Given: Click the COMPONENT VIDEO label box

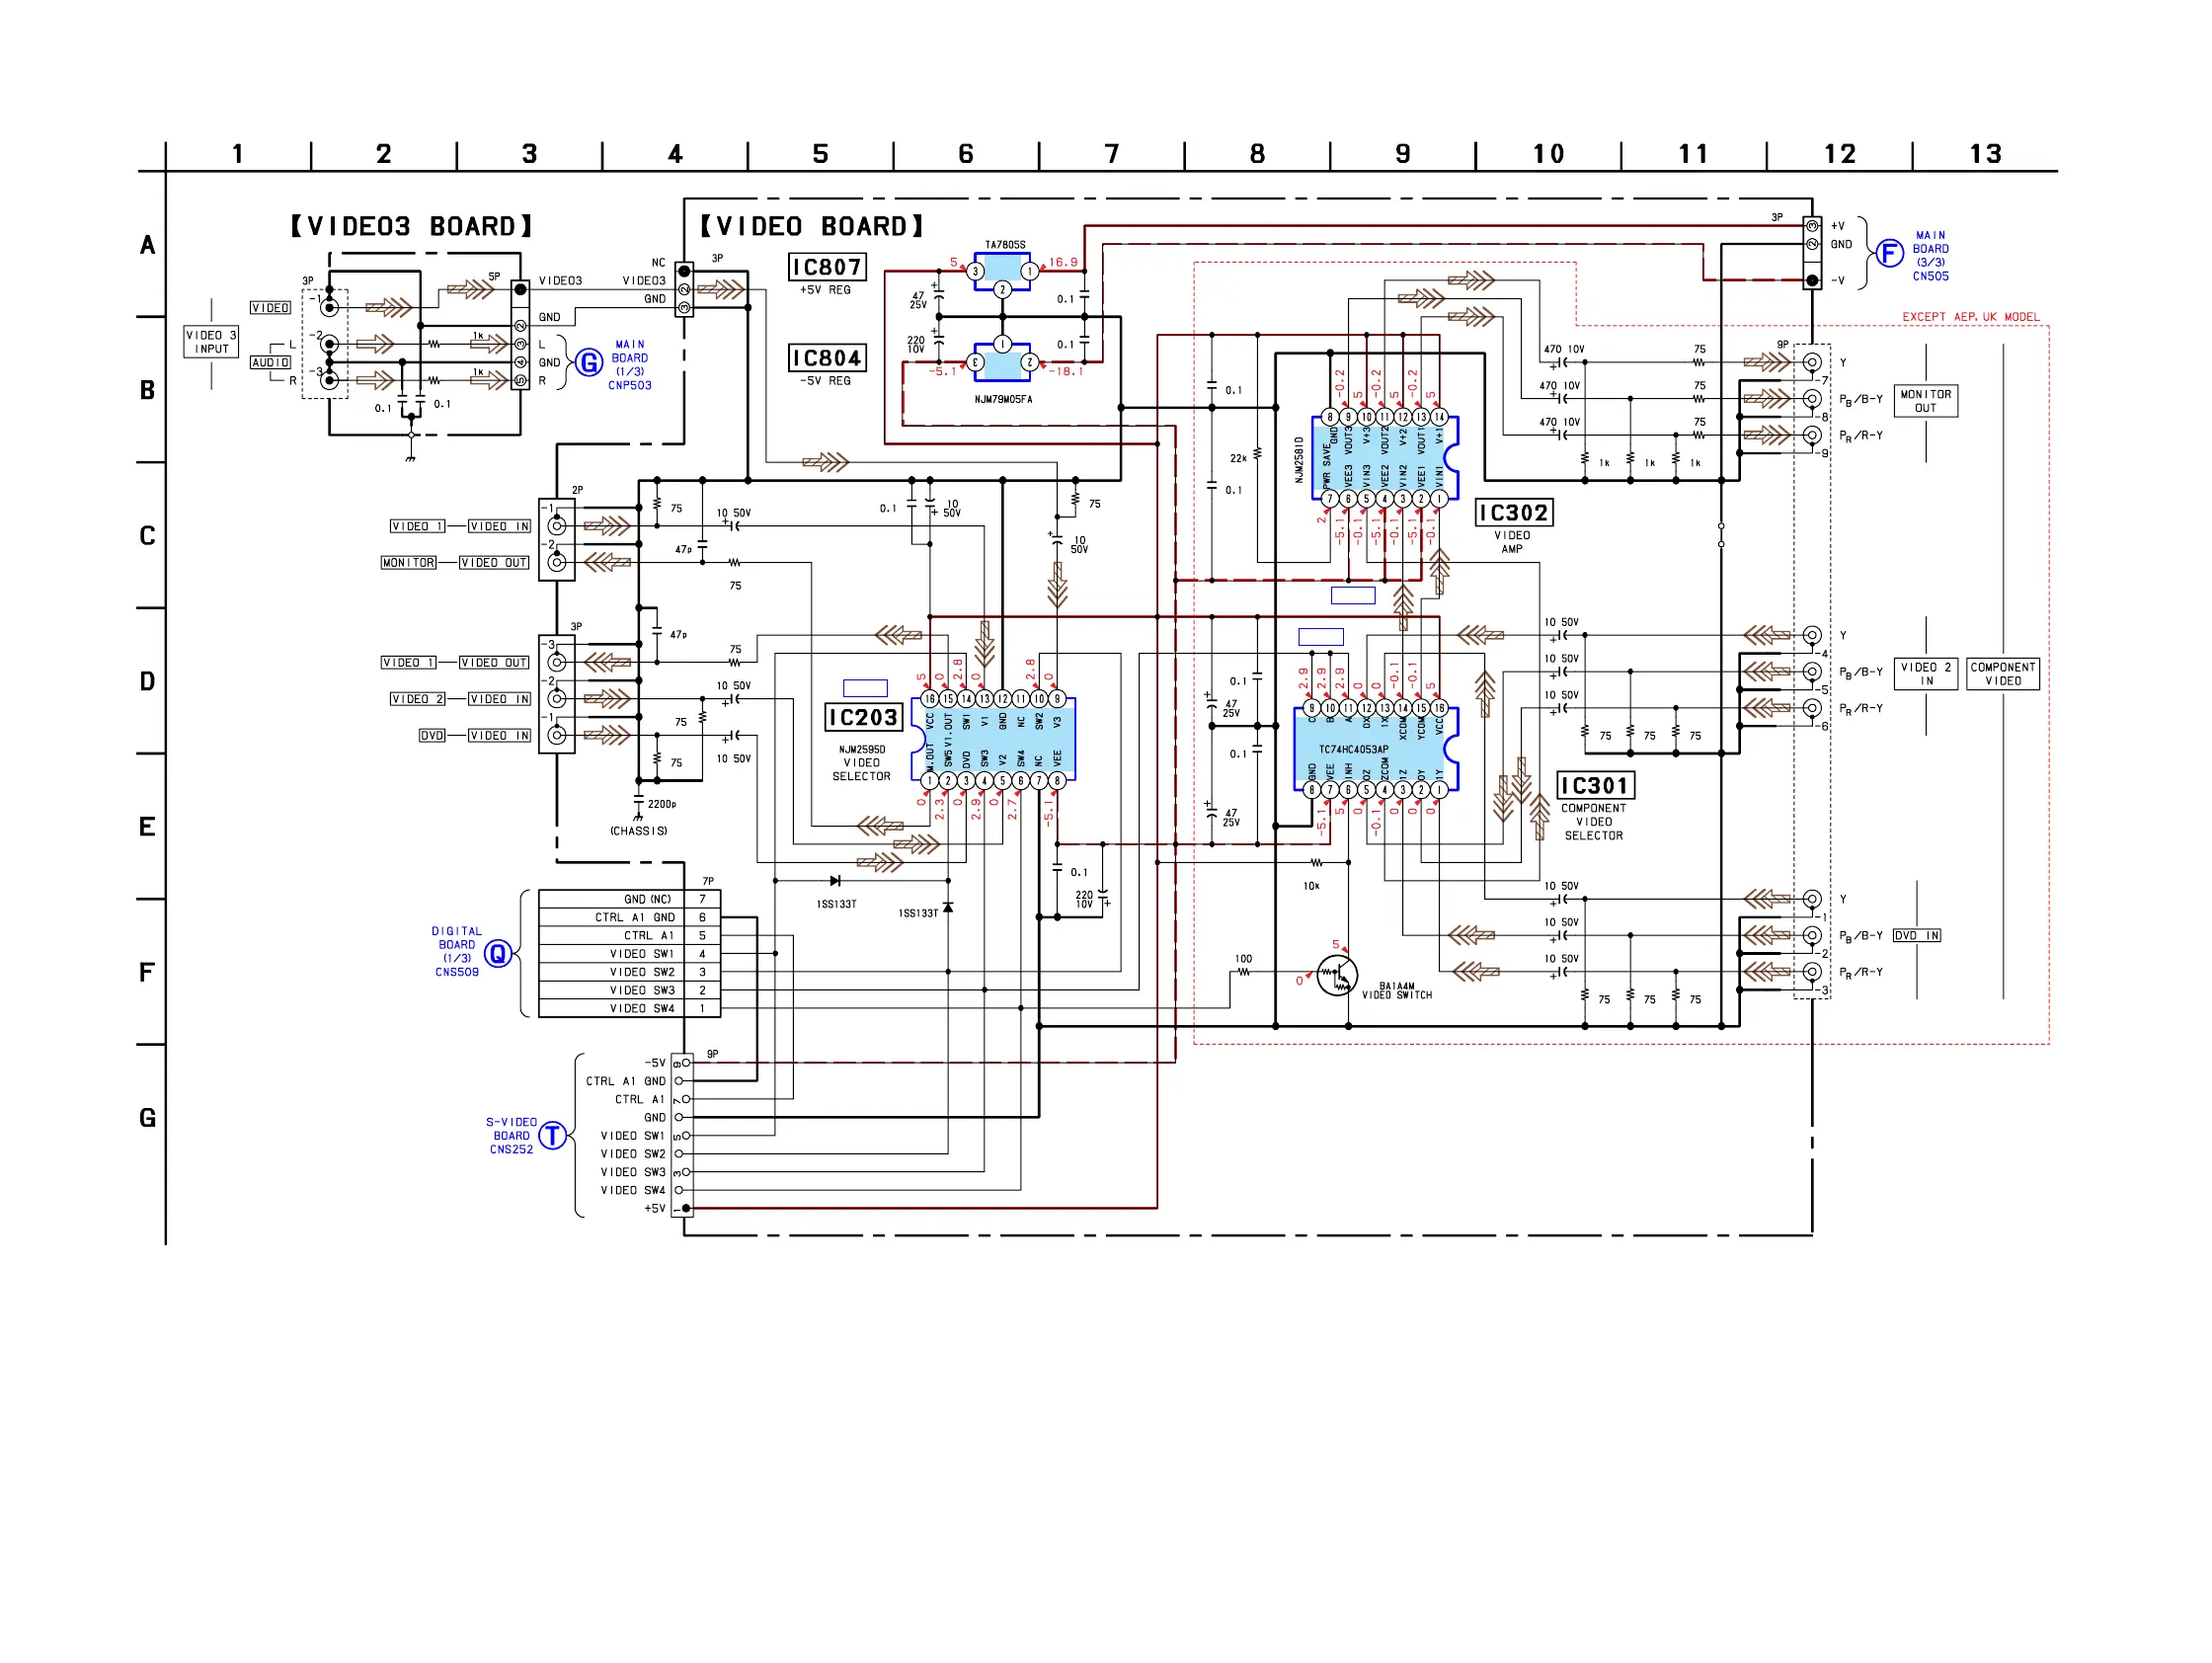Looking at the screenshot, I should [2003, 673].
